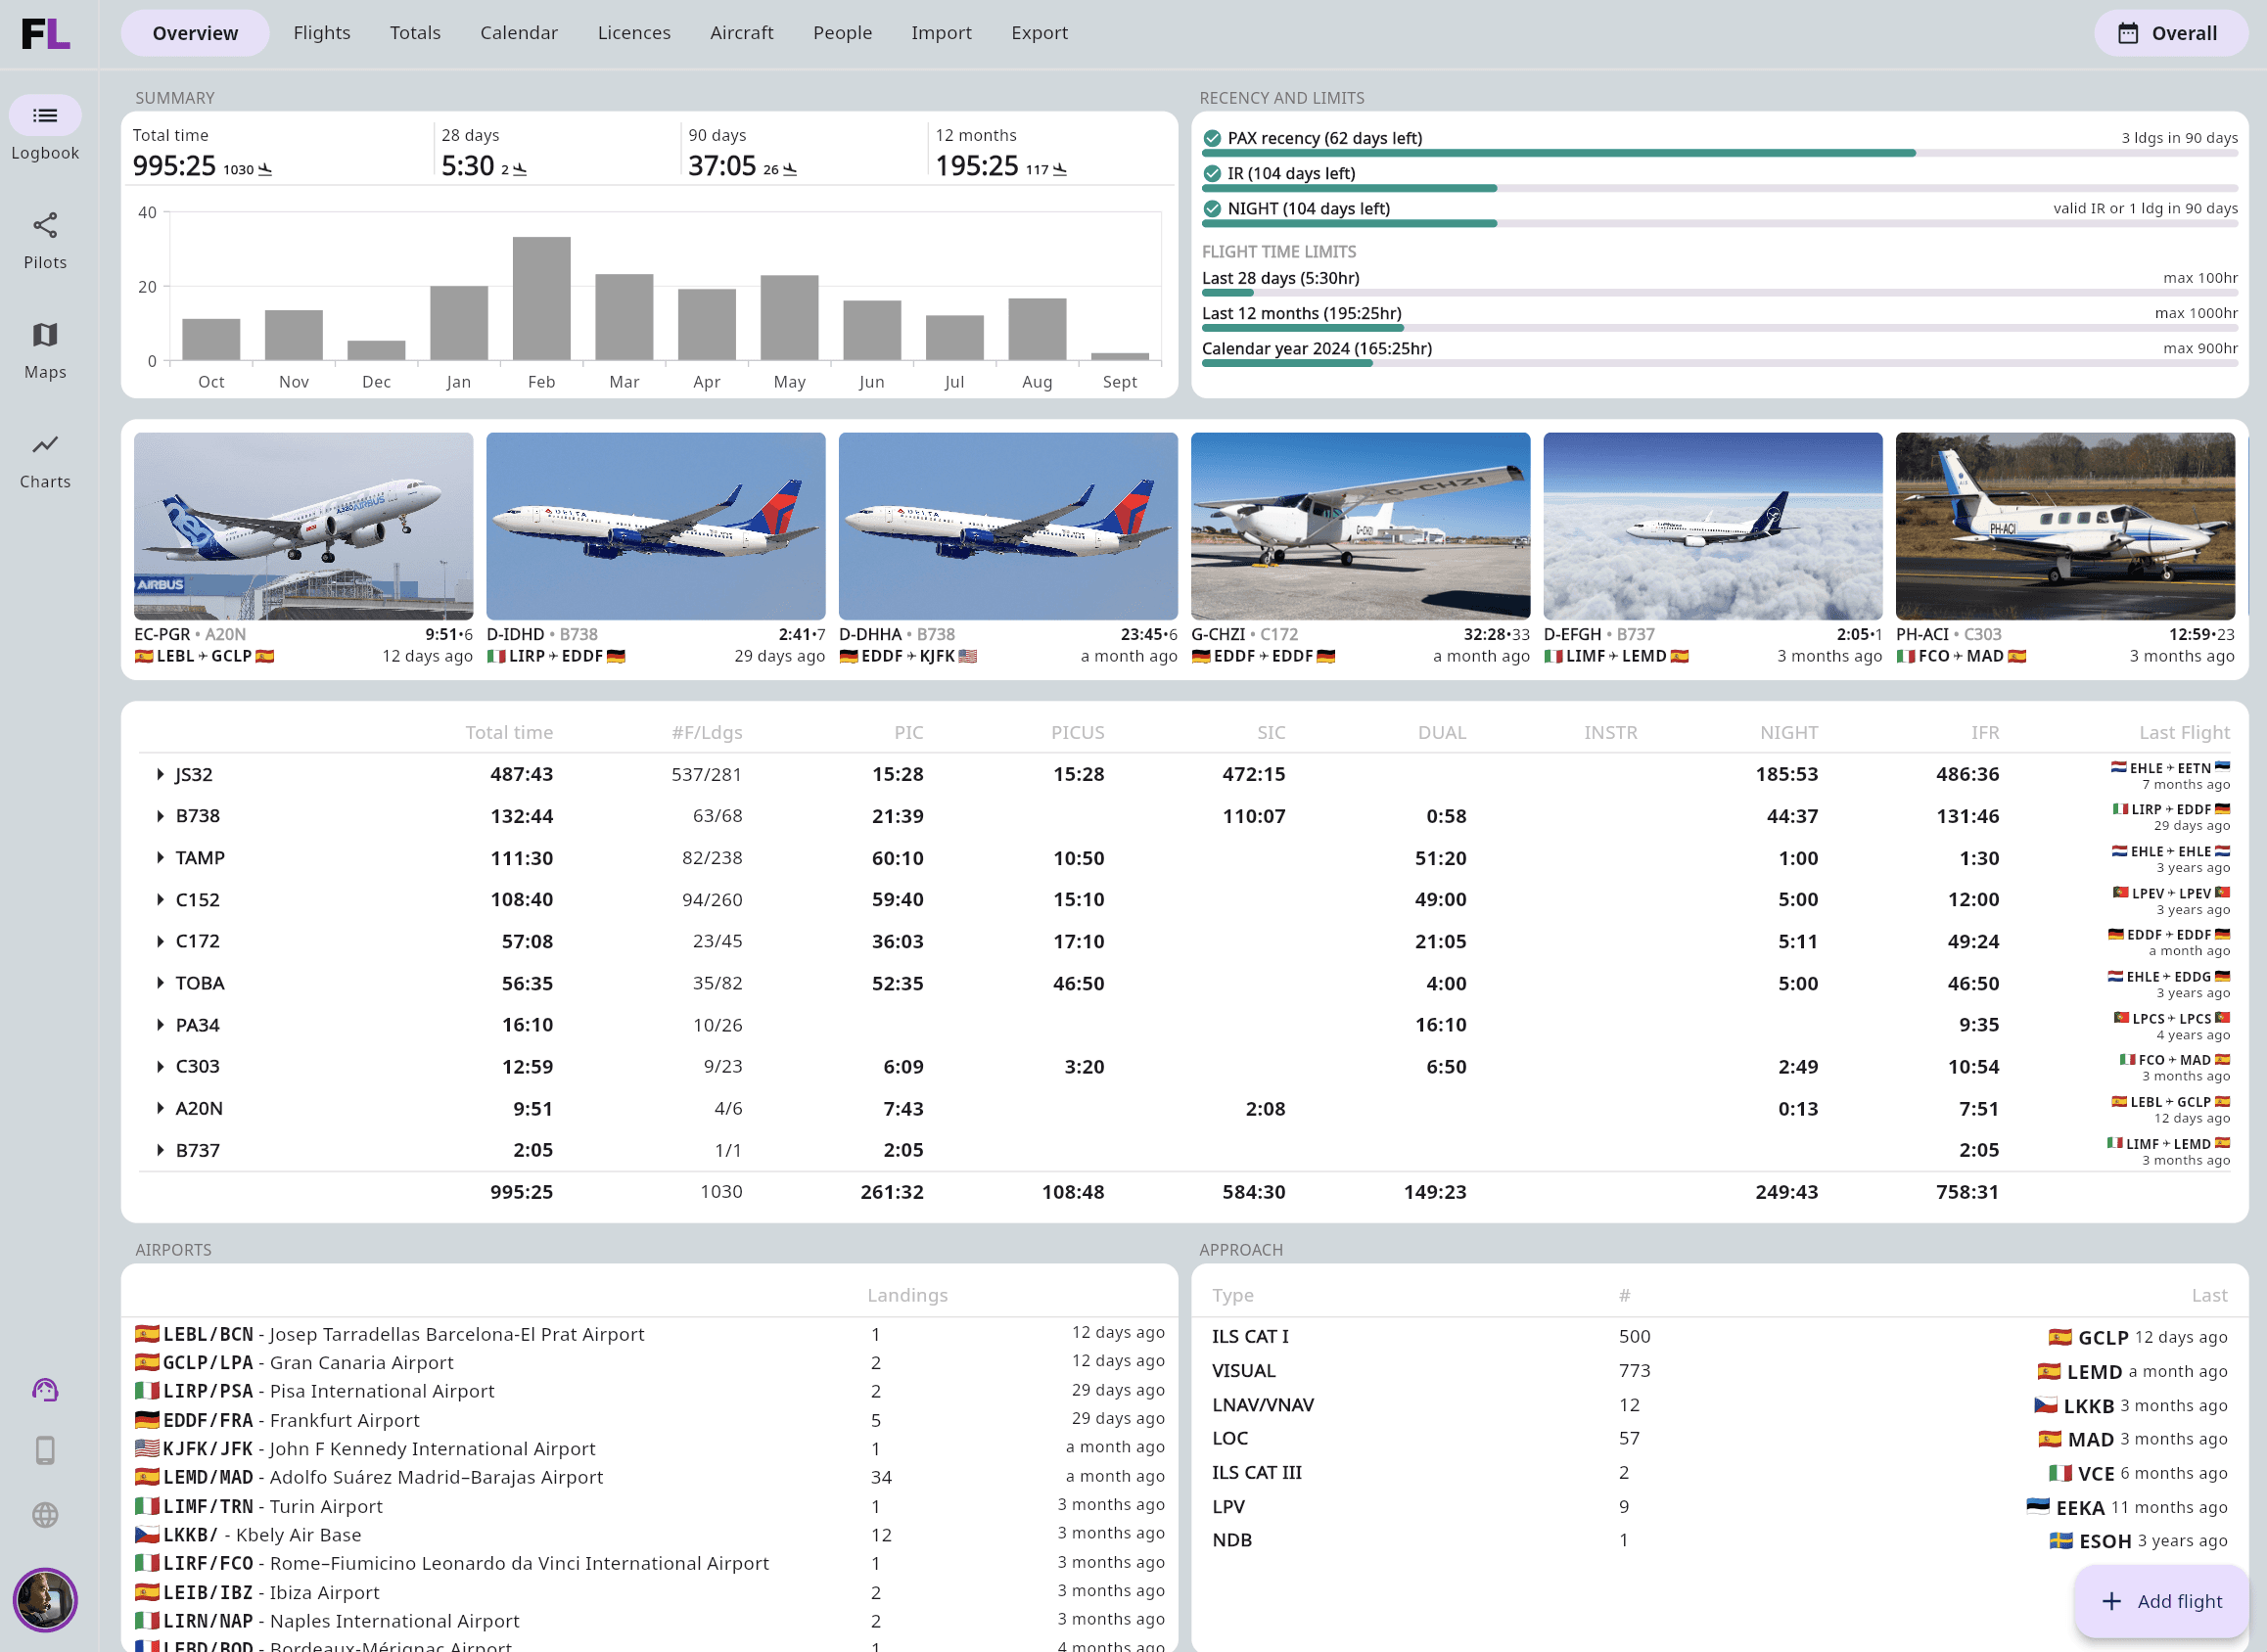Open the G-CHZI C172 flight photo
The height and width of the screenshot is (1652, 2267).
pyautogui.click(x=1360, y=526)
